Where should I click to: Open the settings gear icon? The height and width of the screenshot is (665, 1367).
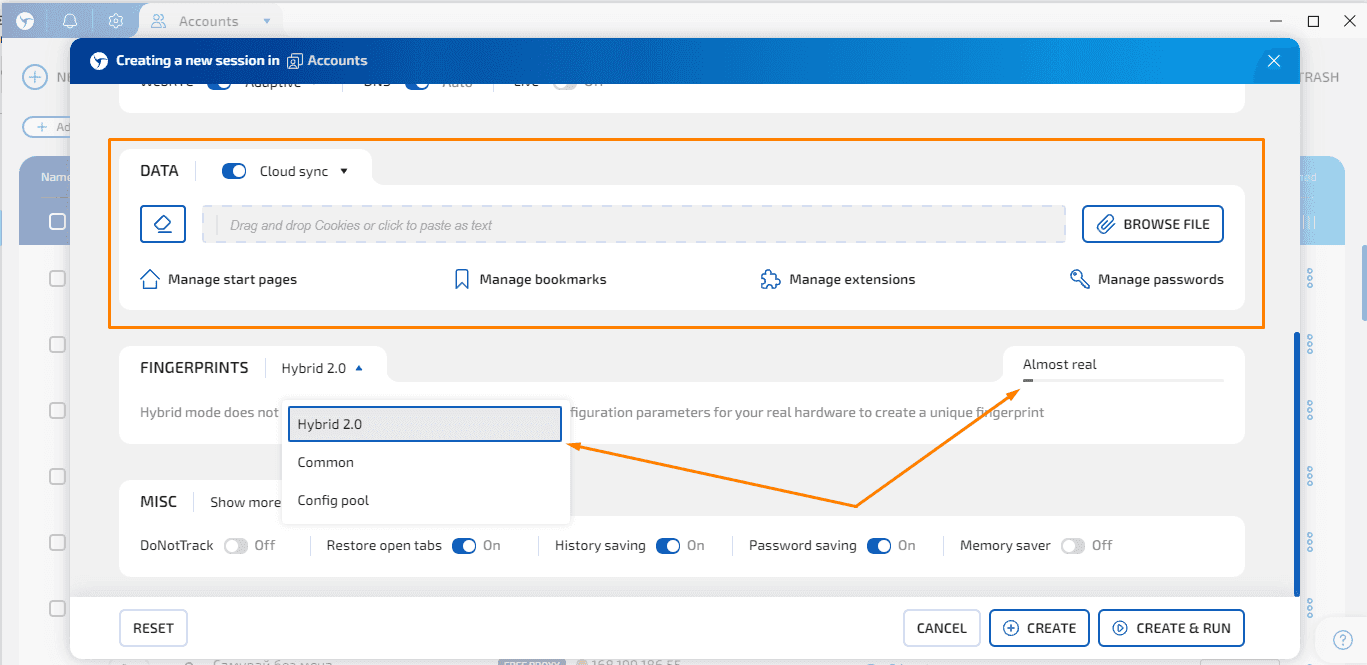click(115, 20)
